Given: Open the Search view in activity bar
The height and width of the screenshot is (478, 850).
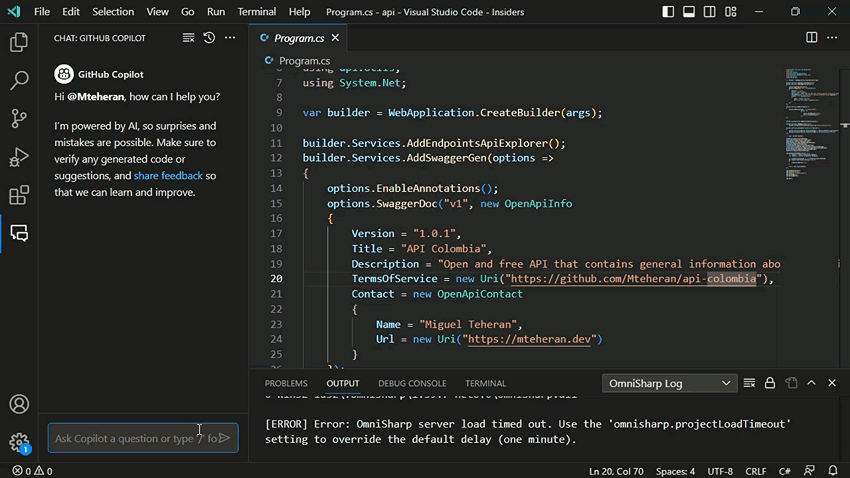Looking at the screenshot, I should 19,80.
